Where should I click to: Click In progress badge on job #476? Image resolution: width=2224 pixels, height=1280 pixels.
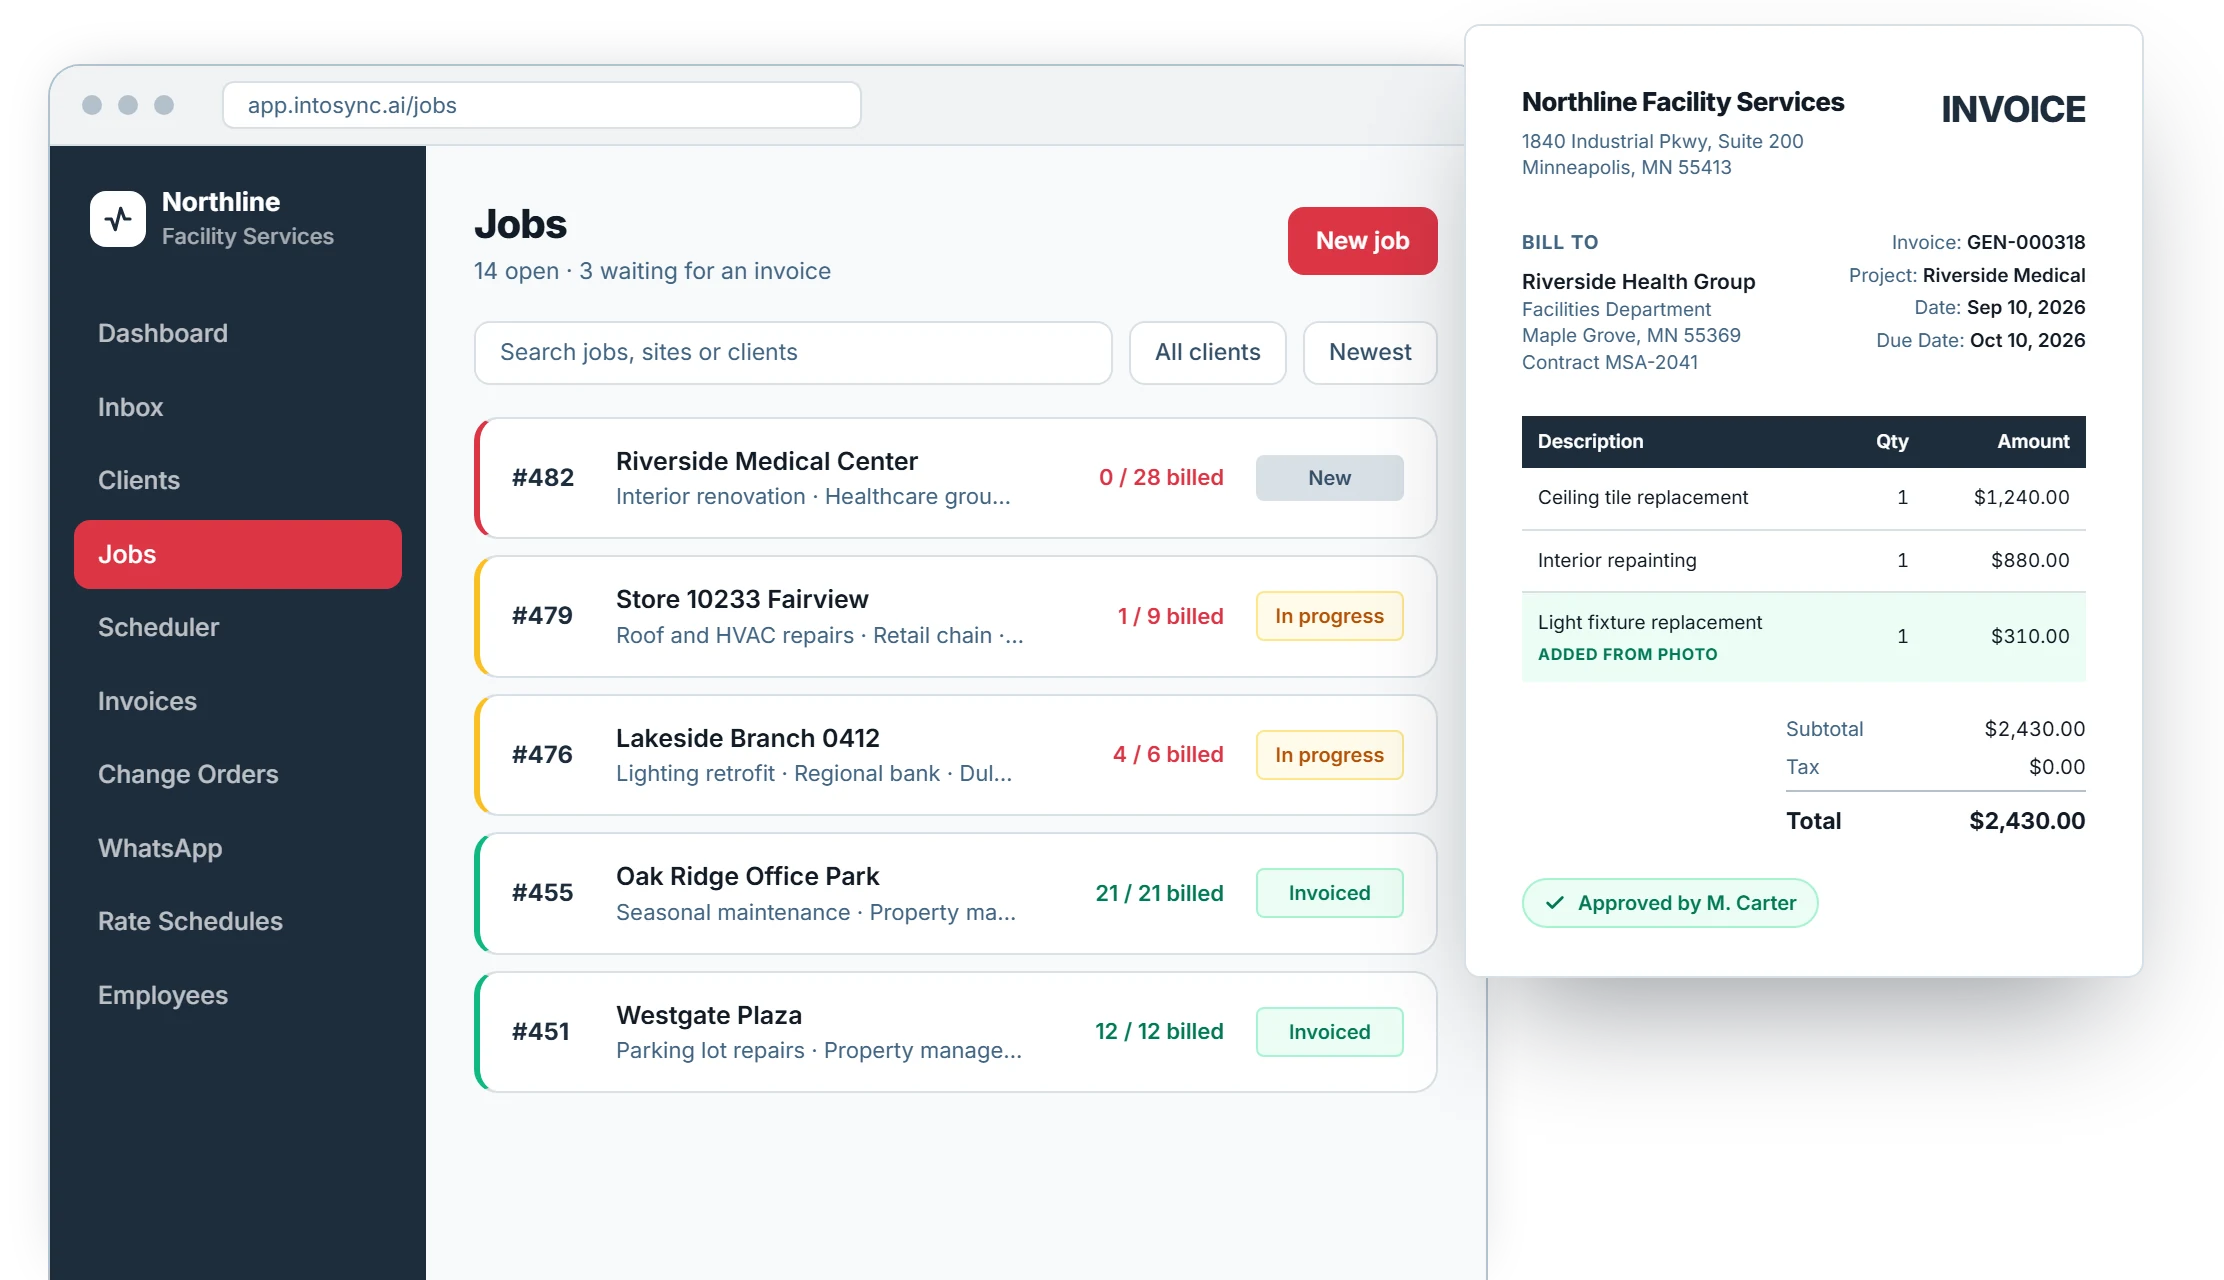pos(1329,755)
